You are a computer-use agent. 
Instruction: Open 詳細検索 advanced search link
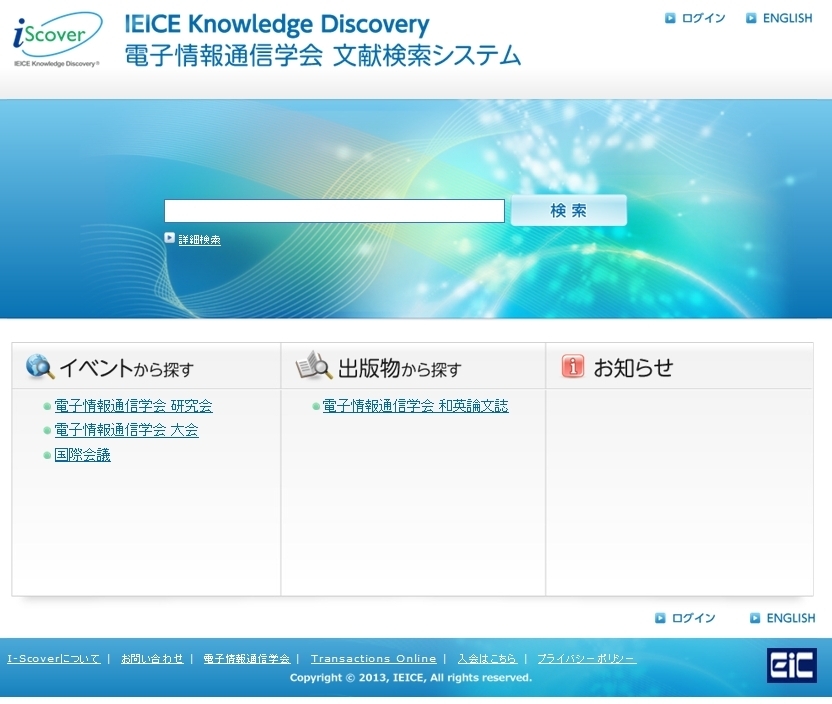(x=200, y=240)
